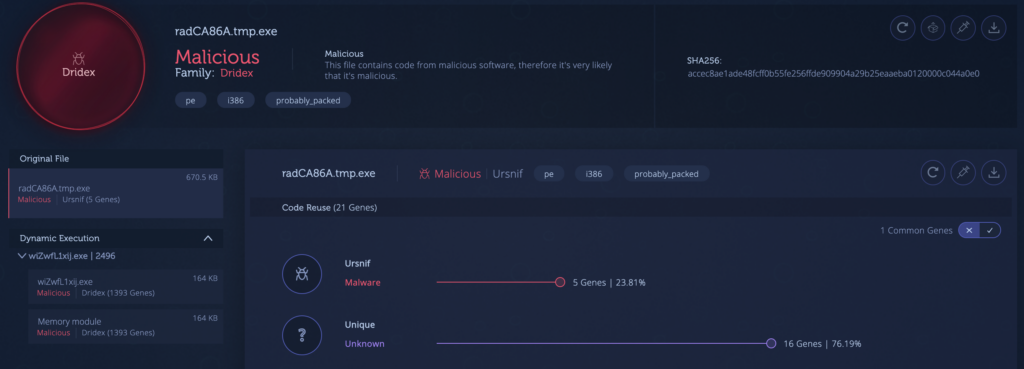1024x369 pixels.
Task: Click the Ursnif family name in code reuse
Action: click(x=357, y=264)
